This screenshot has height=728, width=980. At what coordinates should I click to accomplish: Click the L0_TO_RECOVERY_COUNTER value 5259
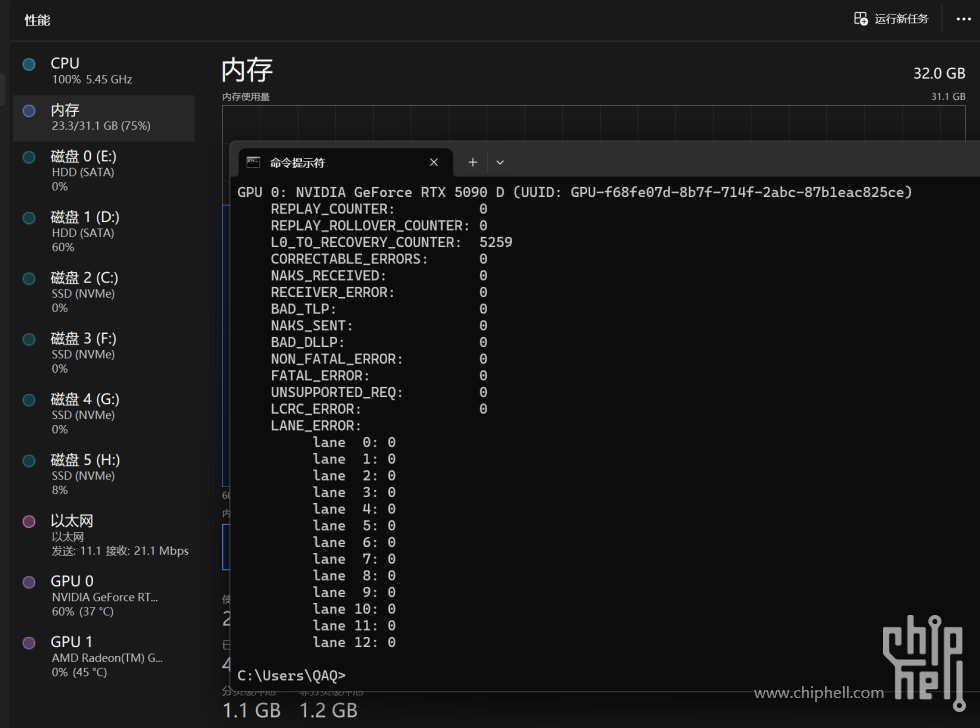pos(496,242)
